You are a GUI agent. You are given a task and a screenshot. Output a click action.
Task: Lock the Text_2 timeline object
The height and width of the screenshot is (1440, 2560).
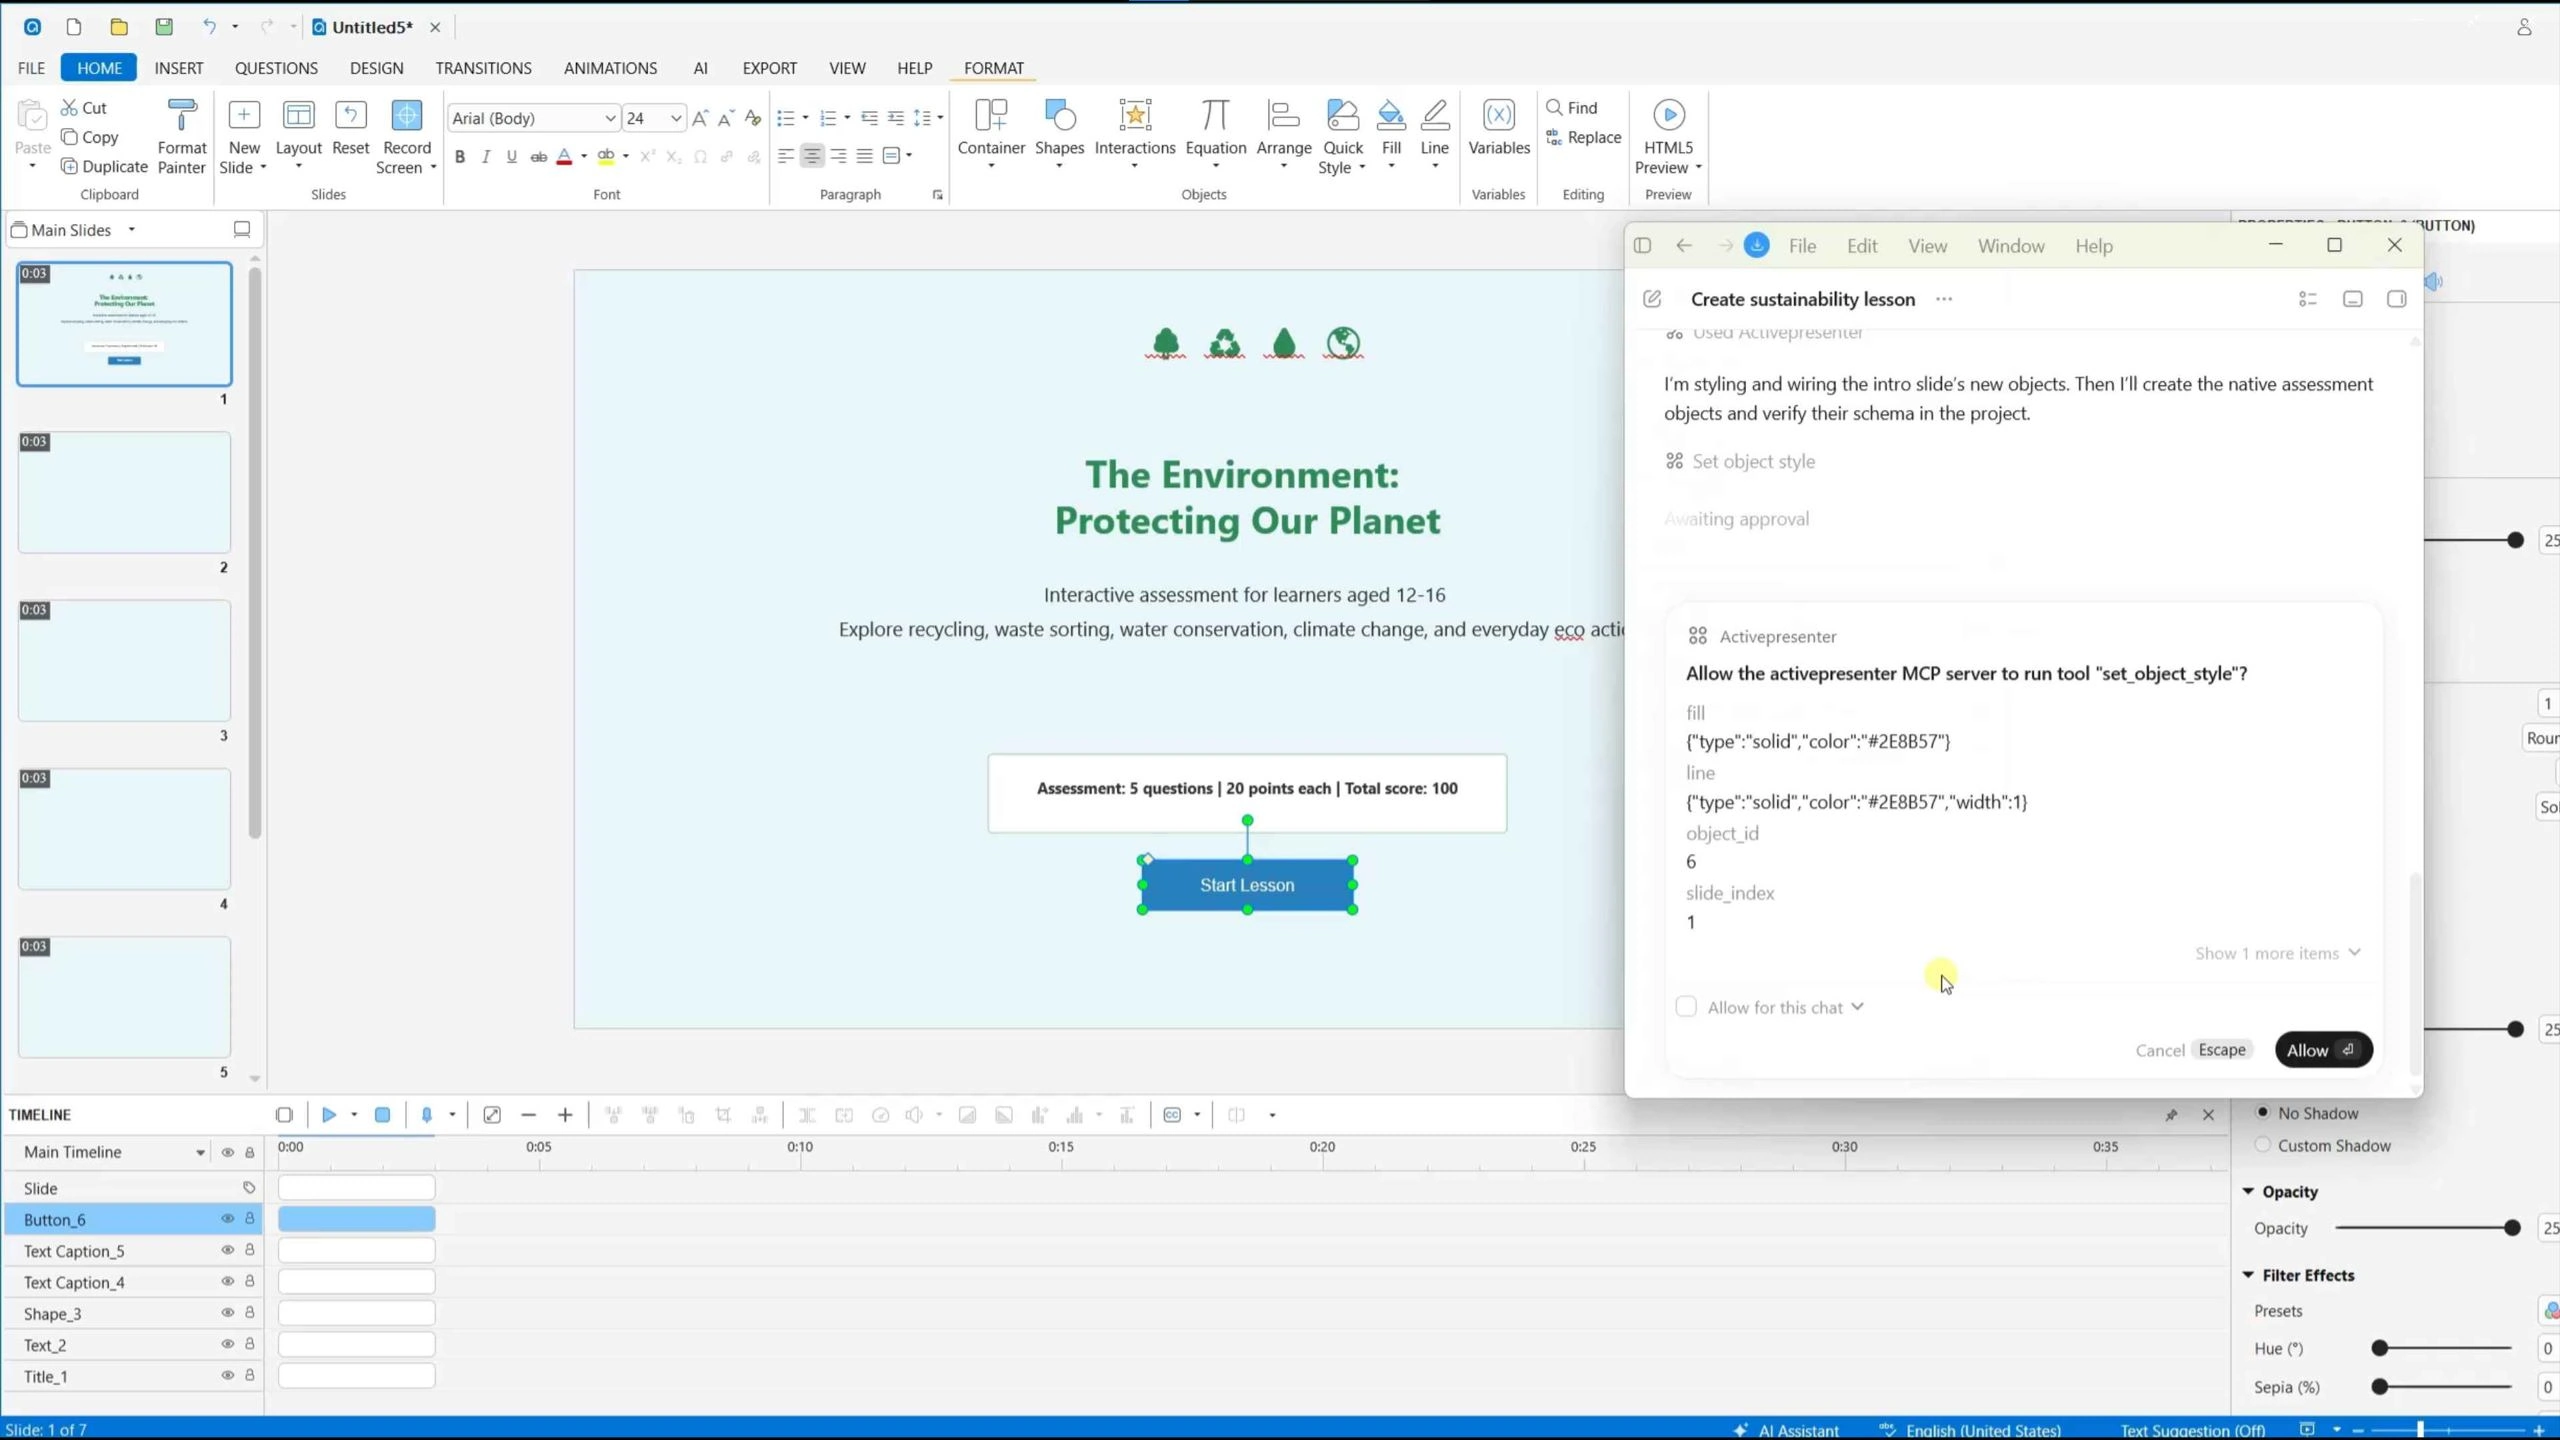250,1344
